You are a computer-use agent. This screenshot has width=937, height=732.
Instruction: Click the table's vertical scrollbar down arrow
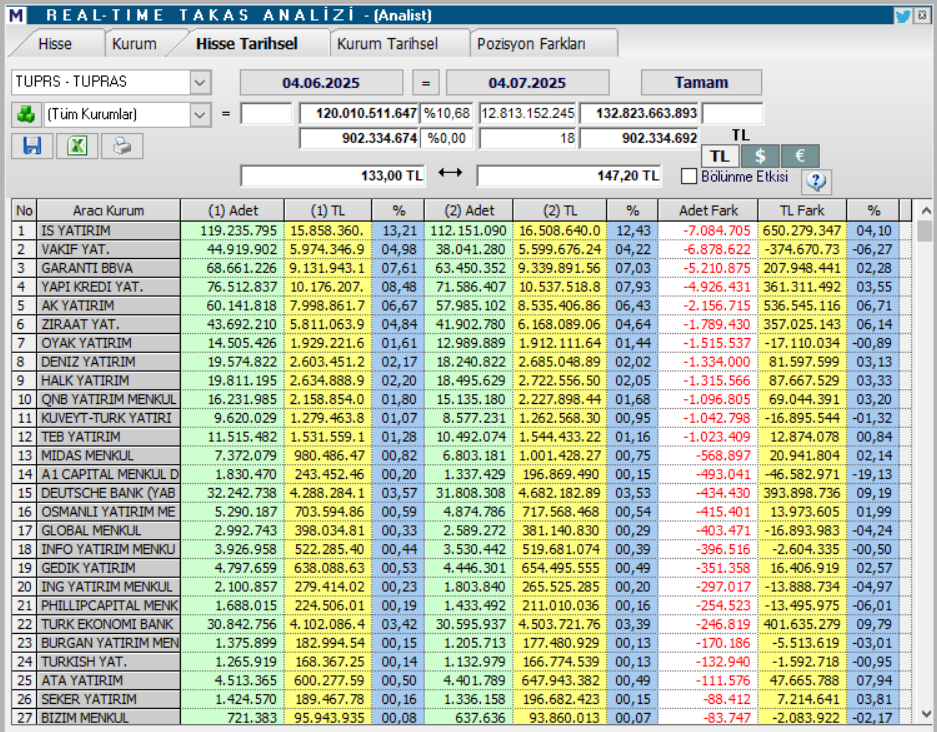tap(925, 712)
